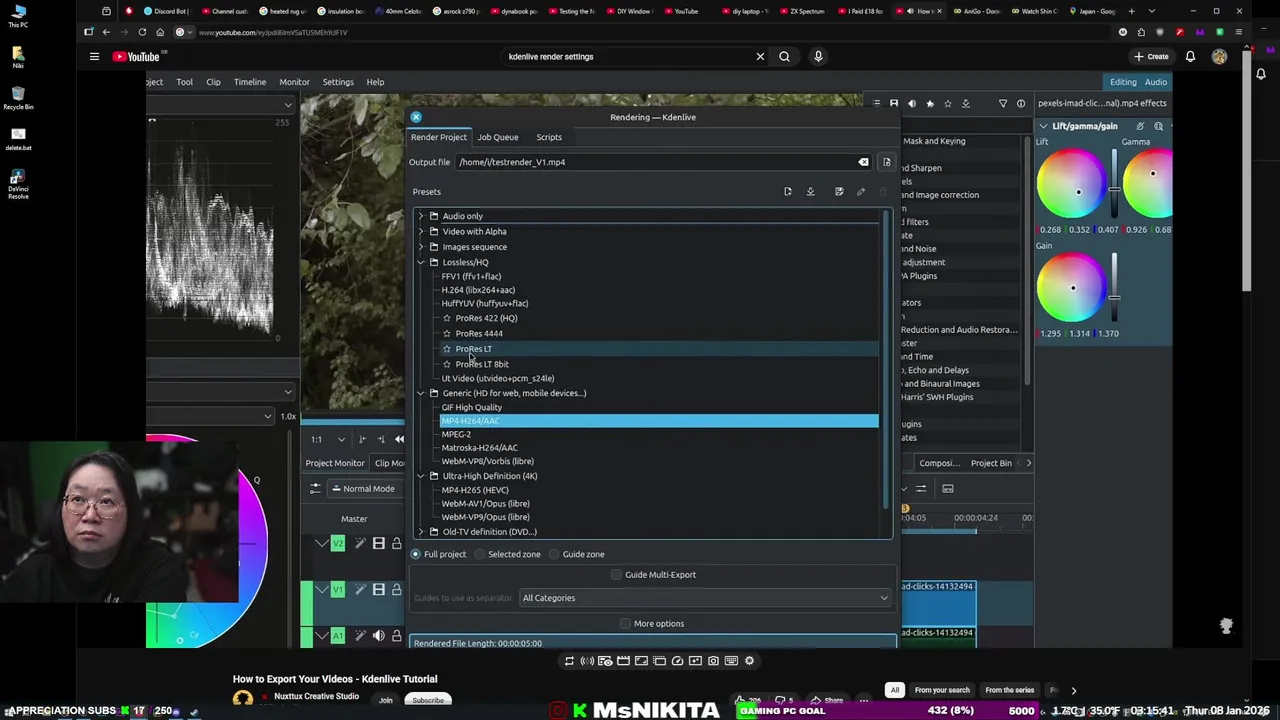The width and height of the screenshot is (1280, 720).
Task: Switch to the Job Queue tab
Action: pyautogui.click(x=498, y=137)
